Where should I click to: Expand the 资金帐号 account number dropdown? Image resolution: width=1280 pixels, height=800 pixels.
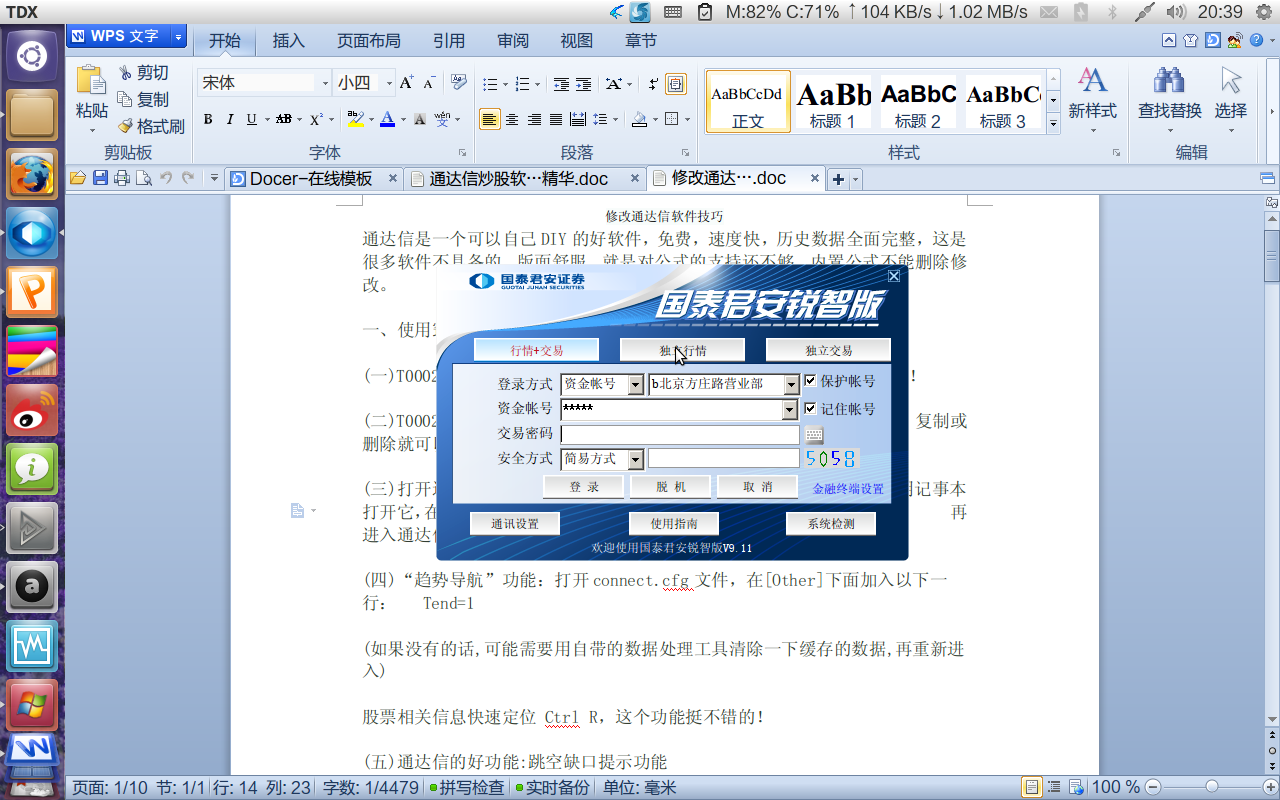coord(791,409)
